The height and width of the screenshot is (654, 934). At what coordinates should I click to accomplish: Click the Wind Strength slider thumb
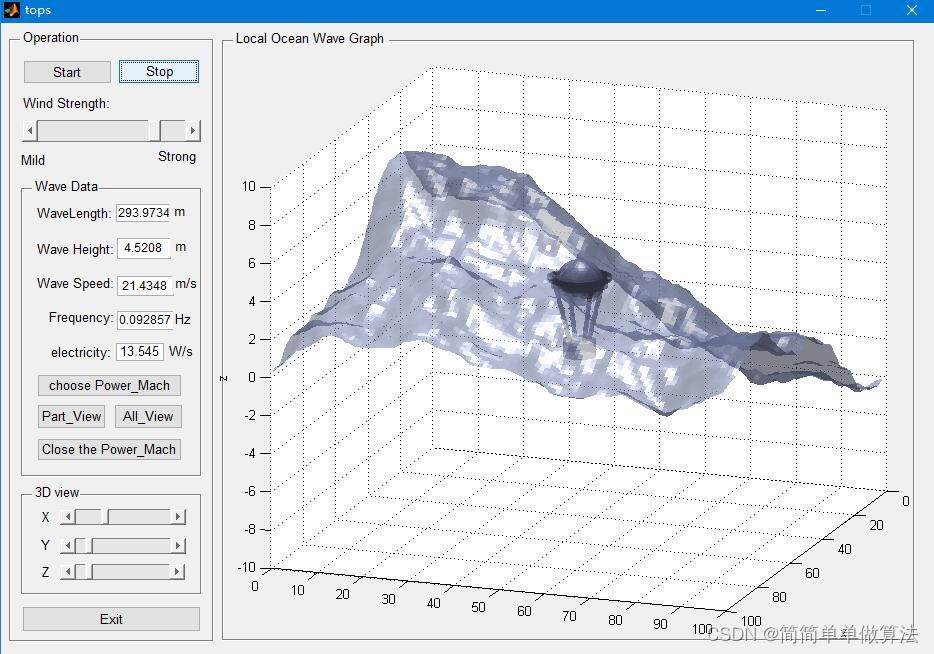click(155, 130)
